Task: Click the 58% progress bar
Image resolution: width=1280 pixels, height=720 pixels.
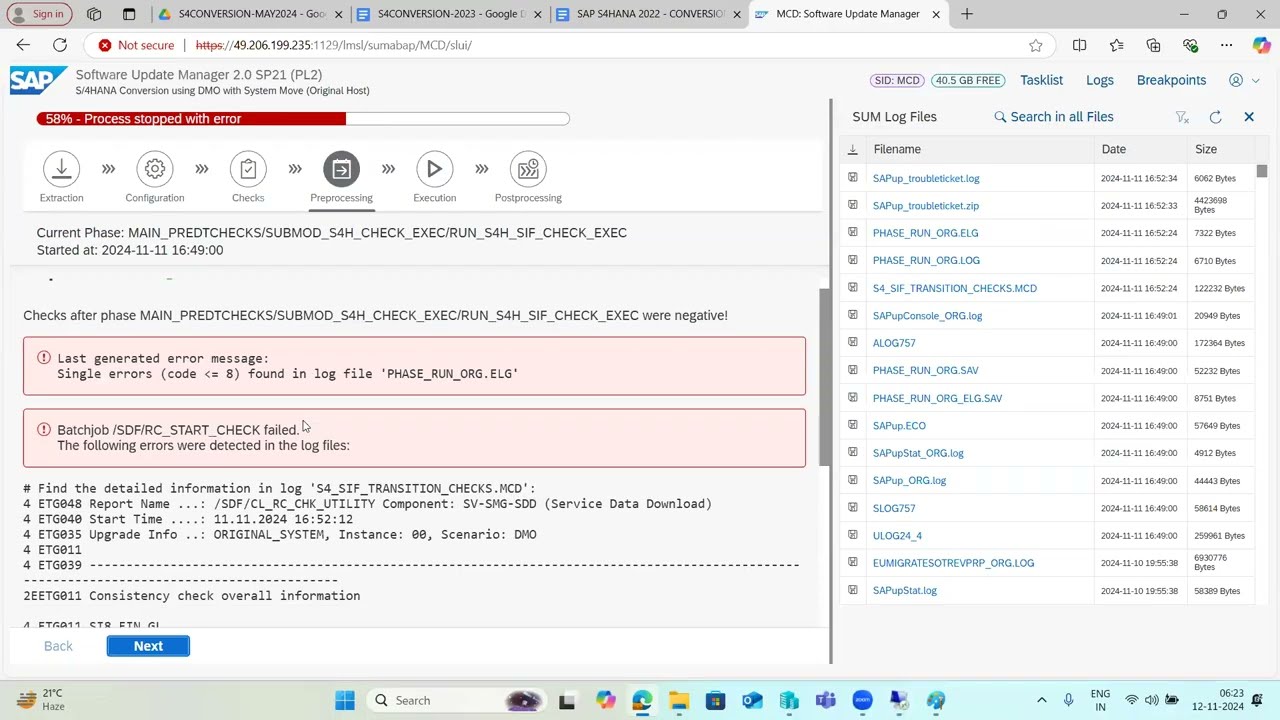Action: click(303, 118)
